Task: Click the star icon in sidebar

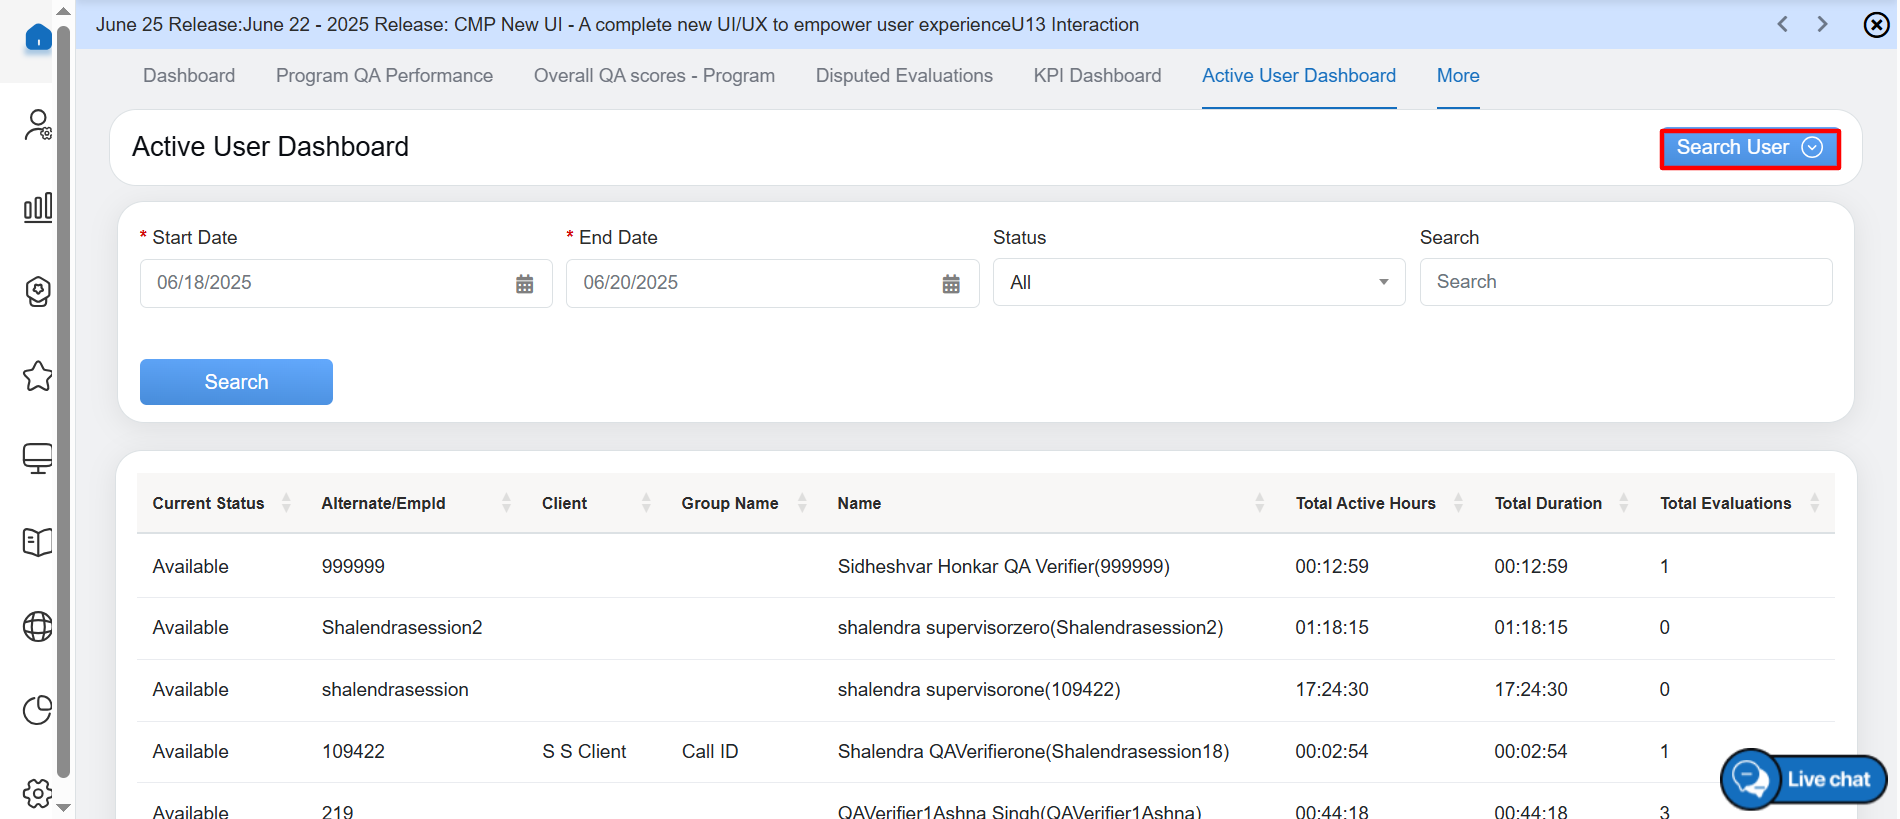Action: point(38,376)
